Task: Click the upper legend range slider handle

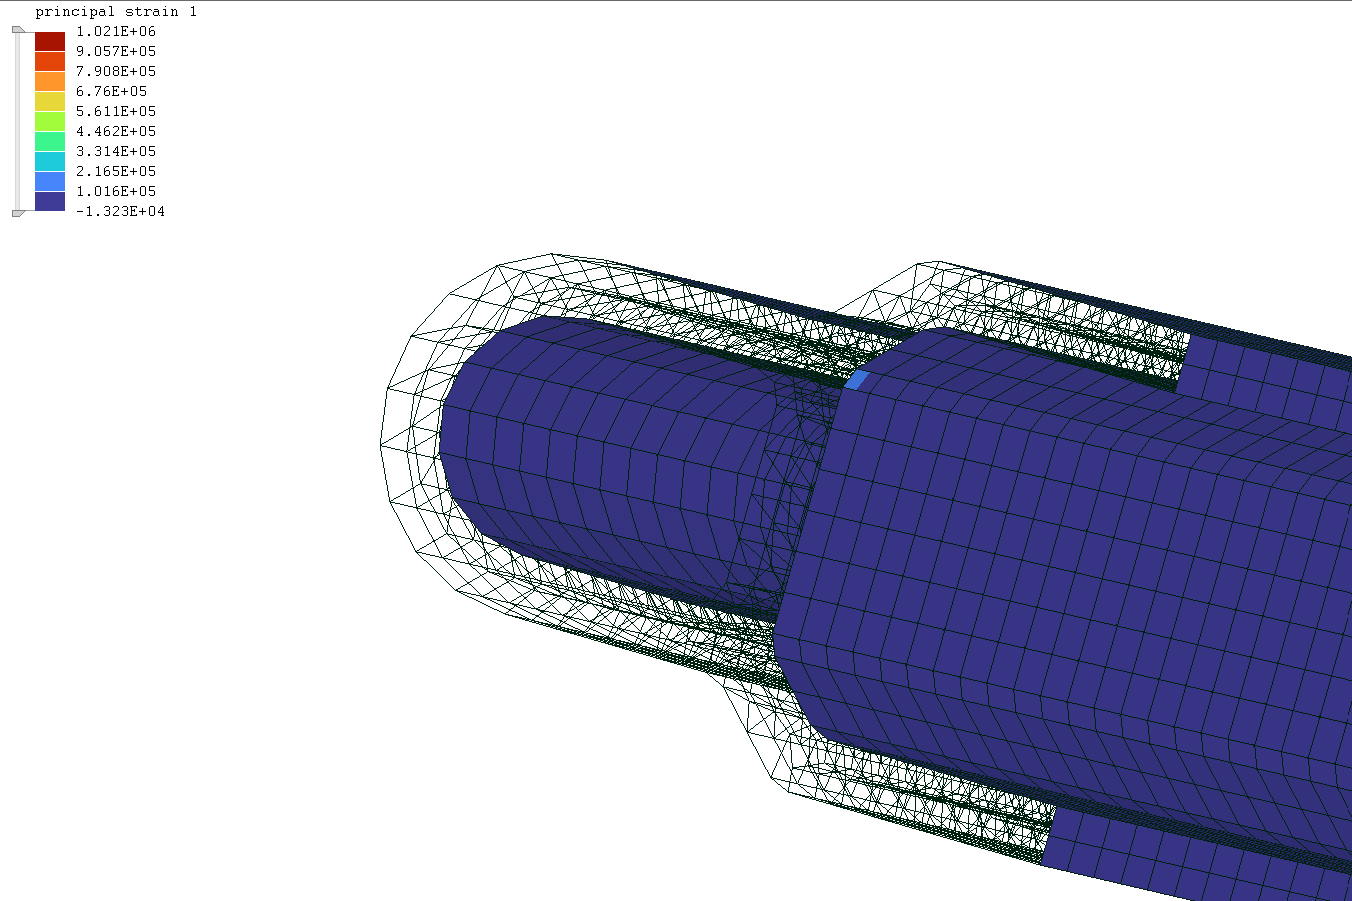Action: coord(18,30)
